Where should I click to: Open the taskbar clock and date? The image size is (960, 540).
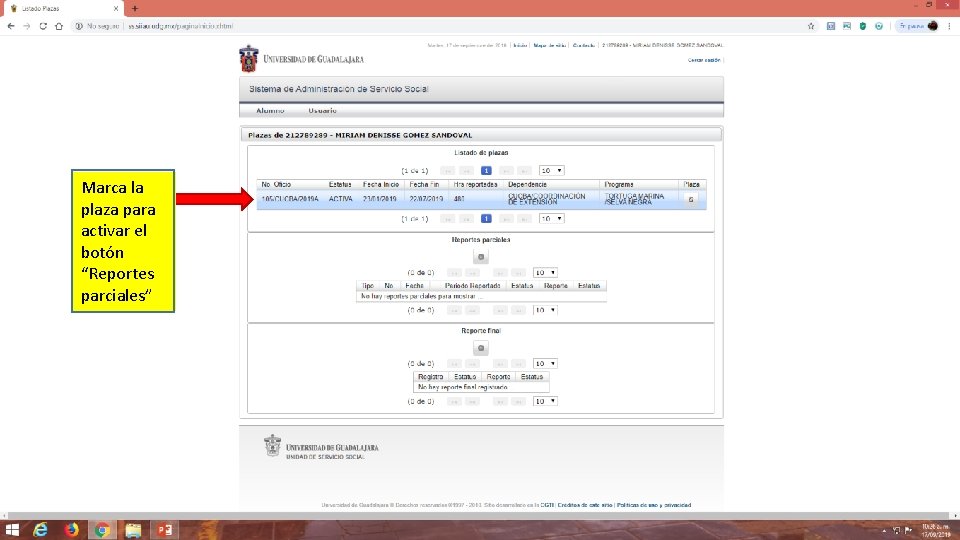936,530
